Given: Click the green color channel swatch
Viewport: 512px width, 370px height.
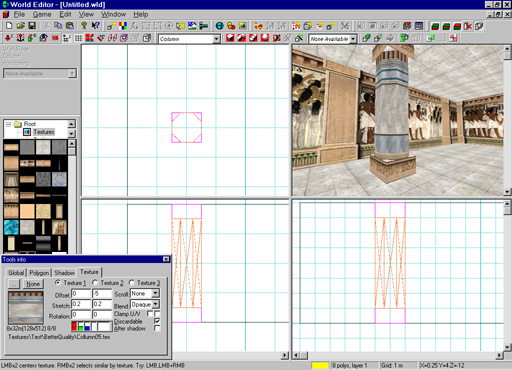Looking at the screenshot, I should coord(81,326).
